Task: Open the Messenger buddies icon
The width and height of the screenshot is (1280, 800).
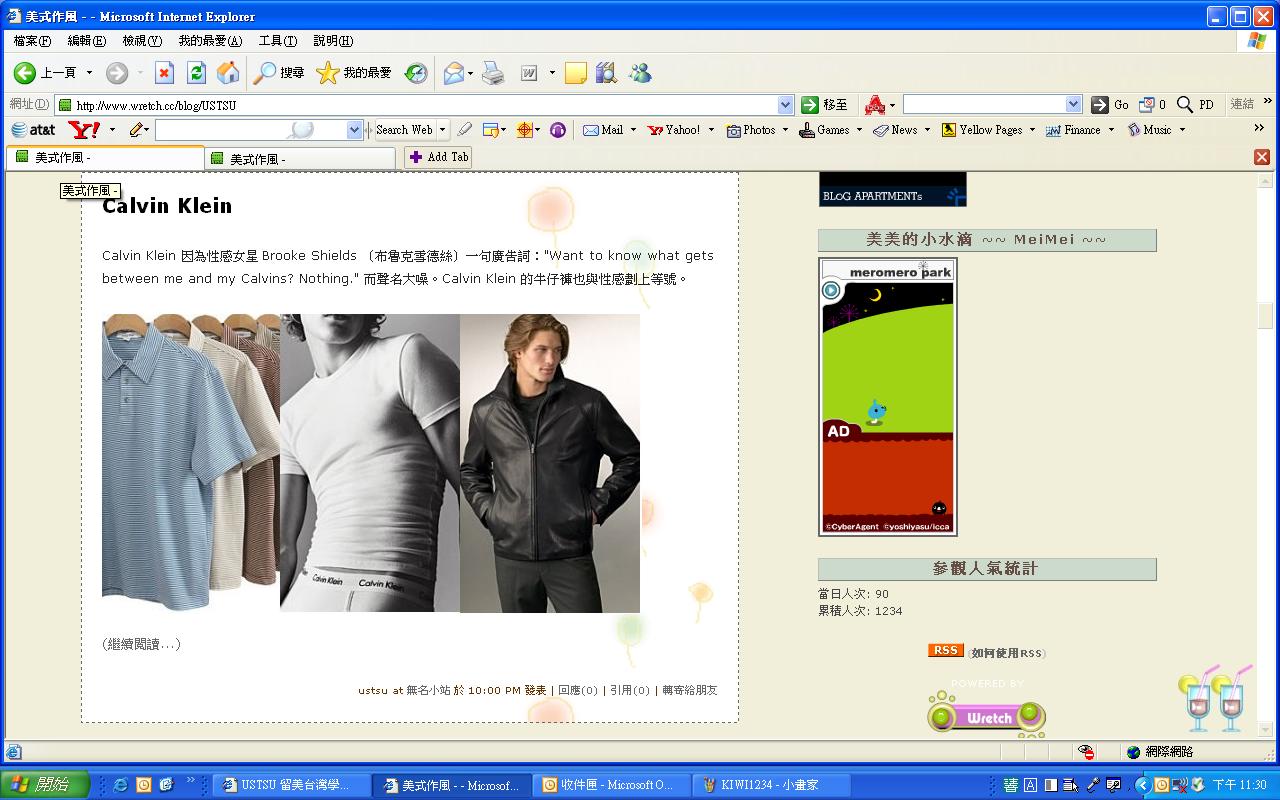Action: point(640,73)
